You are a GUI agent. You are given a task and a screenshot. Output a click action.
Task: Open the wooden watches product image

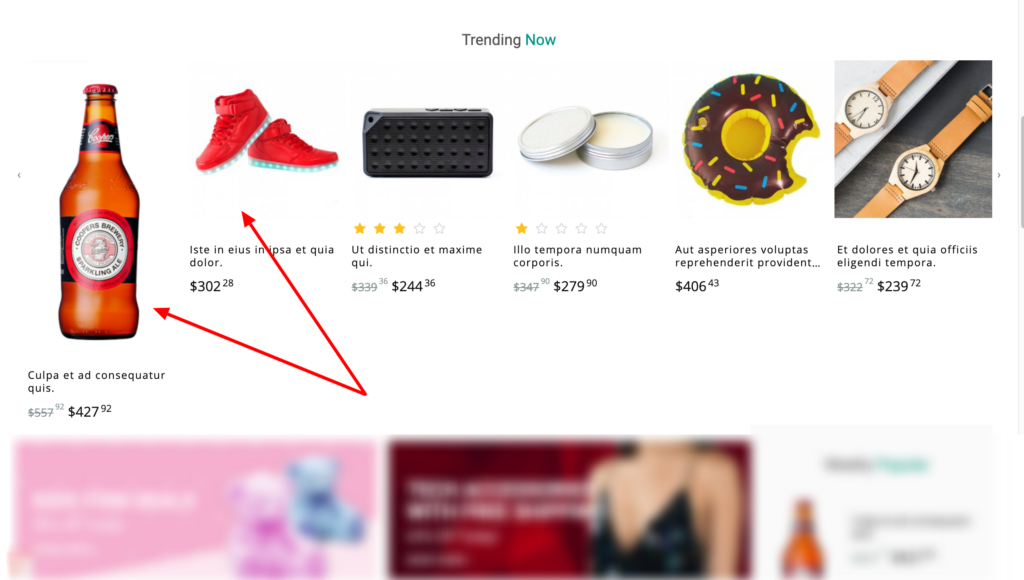[x=913, y=139]
